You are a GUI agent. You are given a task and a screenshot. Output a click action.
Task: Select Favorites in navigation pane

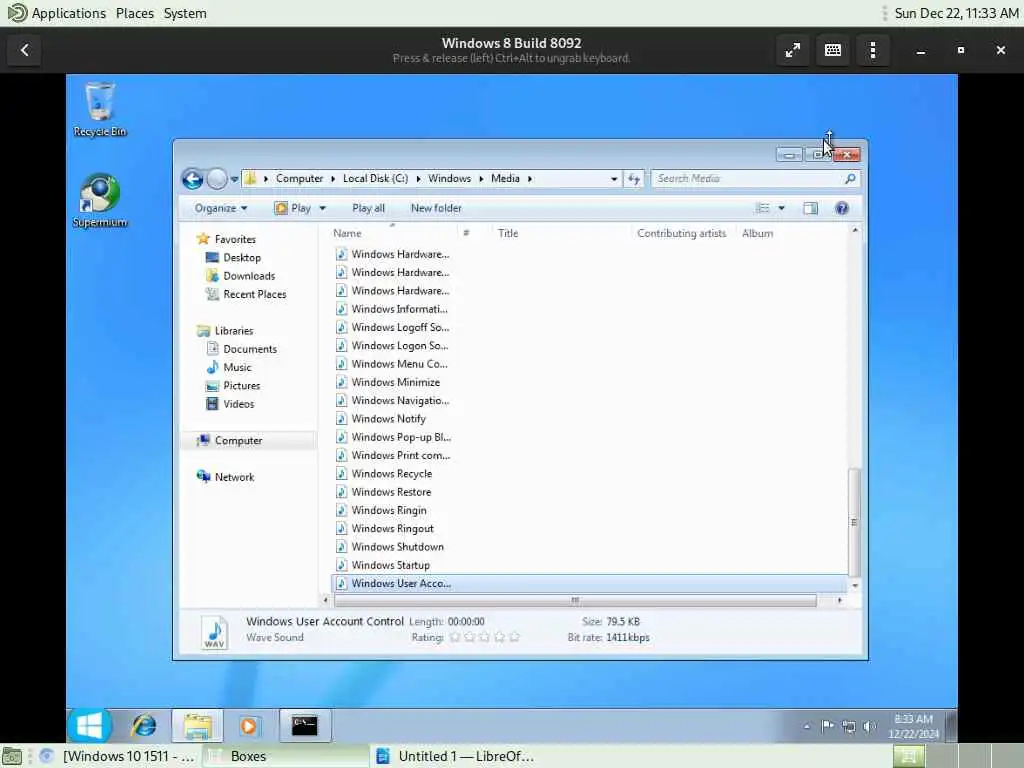point(235,239)
